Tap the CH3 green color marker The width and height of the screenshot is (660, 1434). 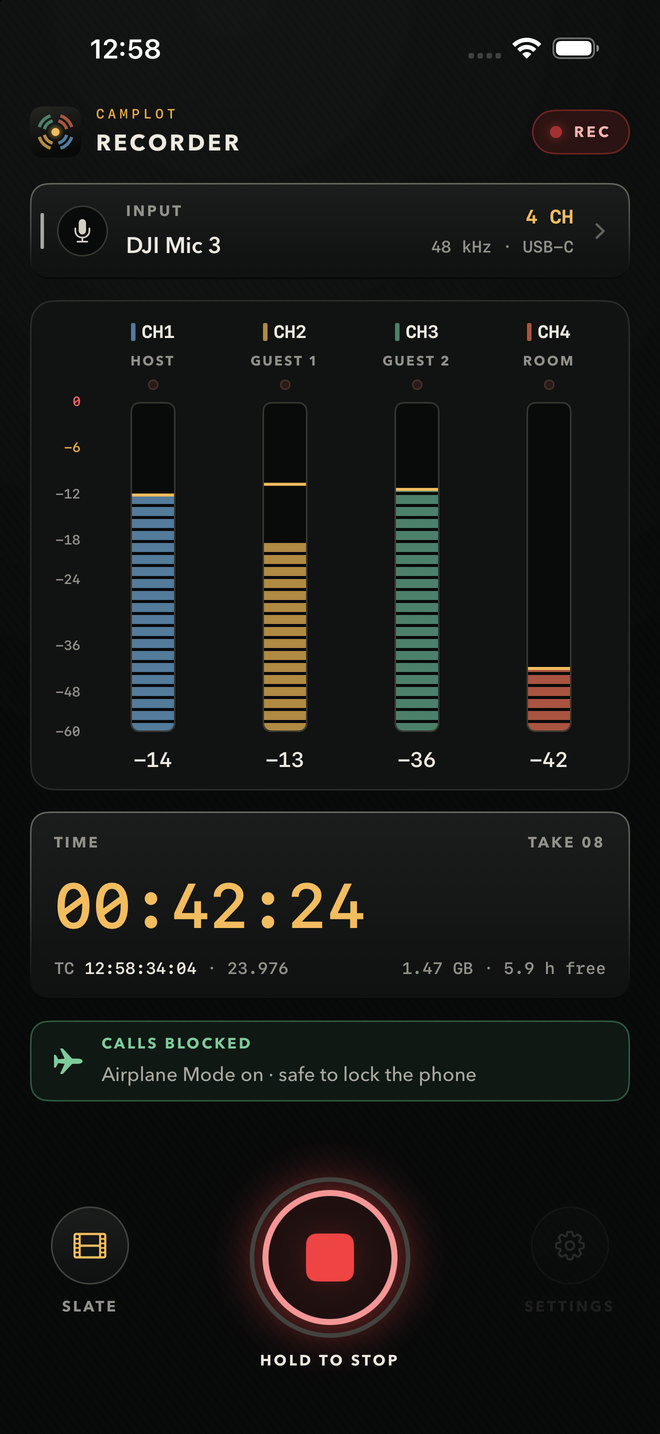397,332
